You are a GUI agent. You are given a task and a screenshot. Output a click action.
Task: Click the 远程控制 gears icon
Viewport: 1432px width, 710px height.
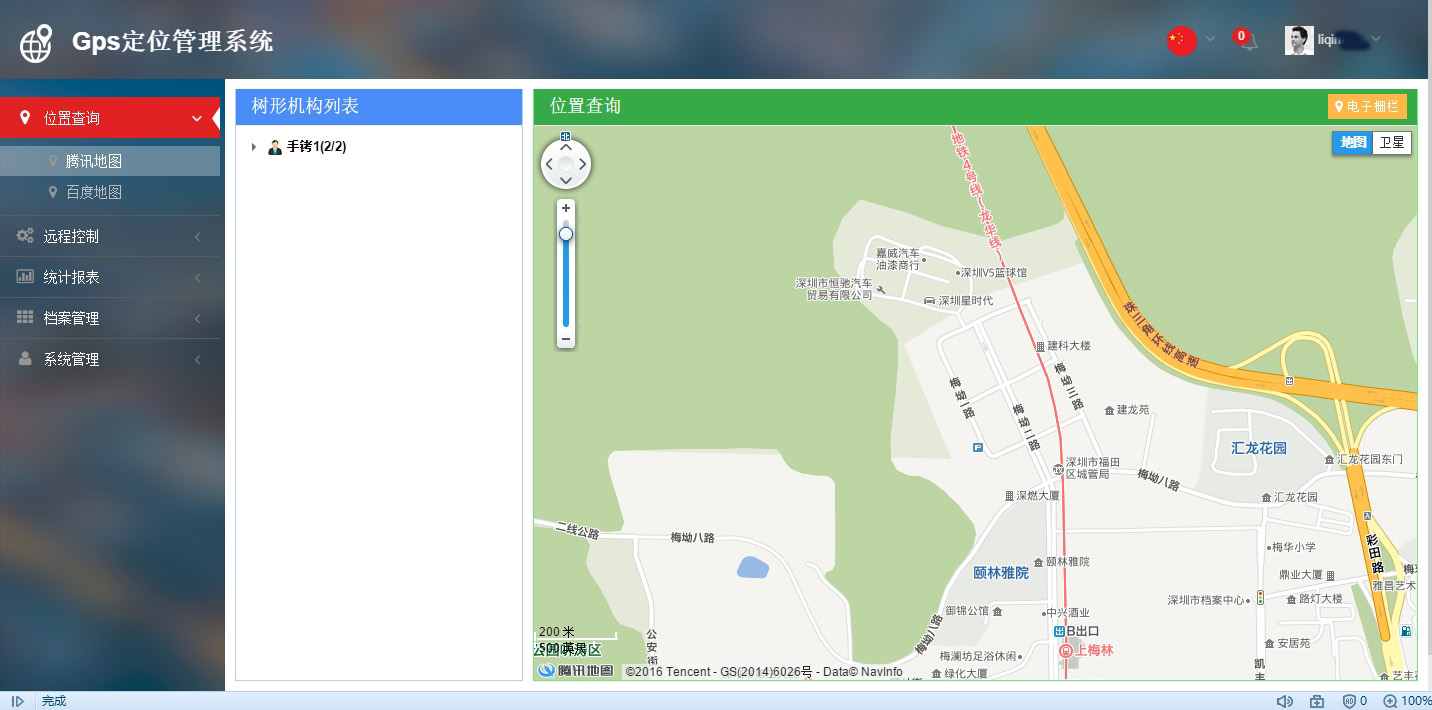pyautogui.click(x=25, y=236)
